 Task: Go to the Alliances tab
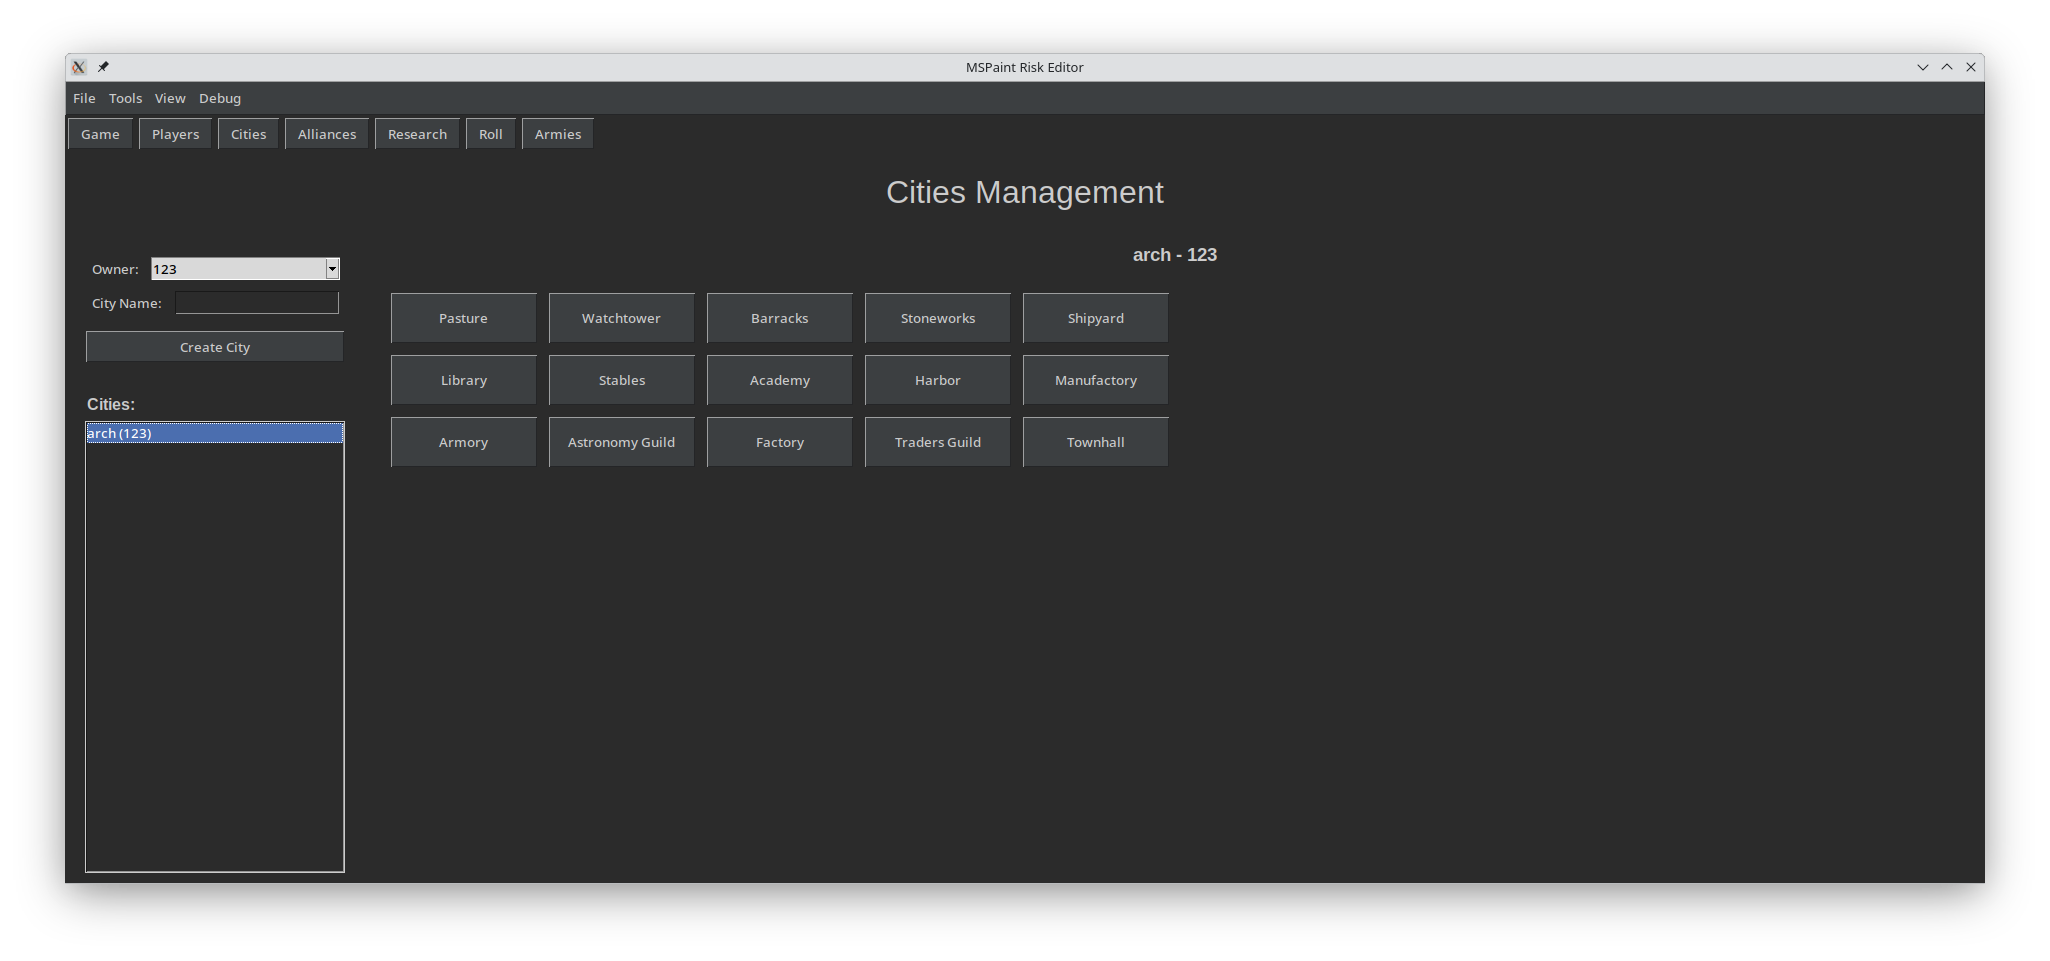pos(327,134)
